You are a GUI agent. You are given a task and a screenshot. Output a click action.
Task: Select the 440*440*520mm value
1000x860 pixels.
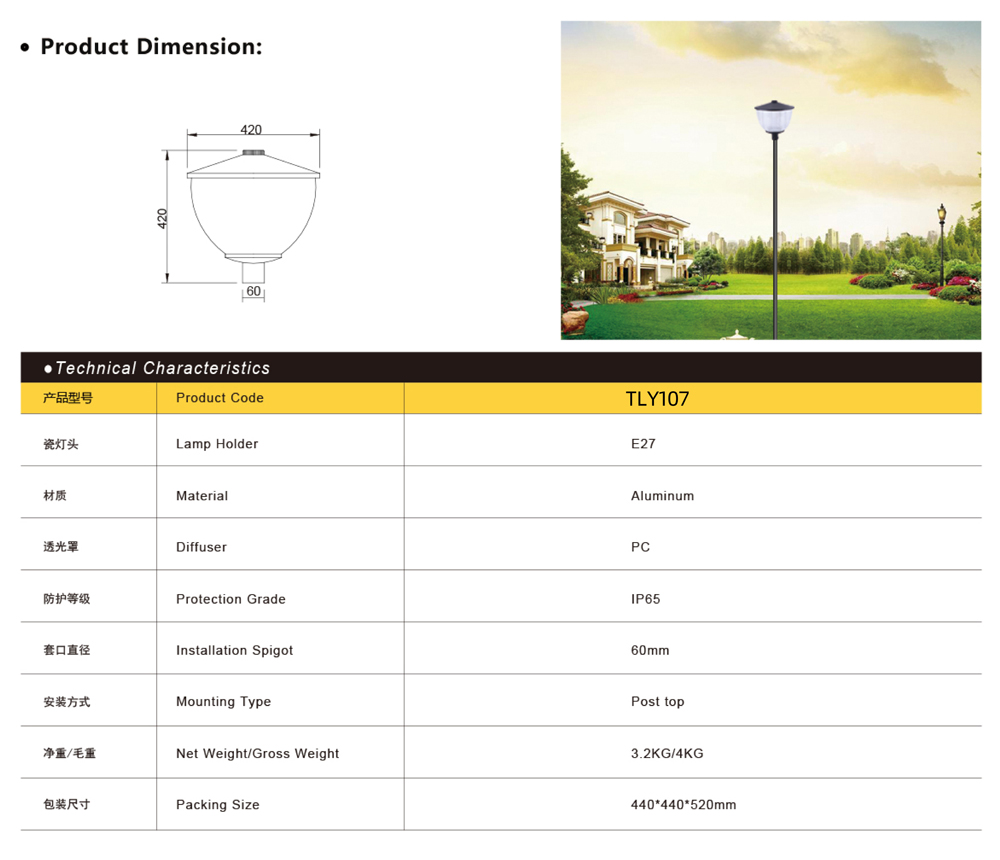tap(683, 804)
